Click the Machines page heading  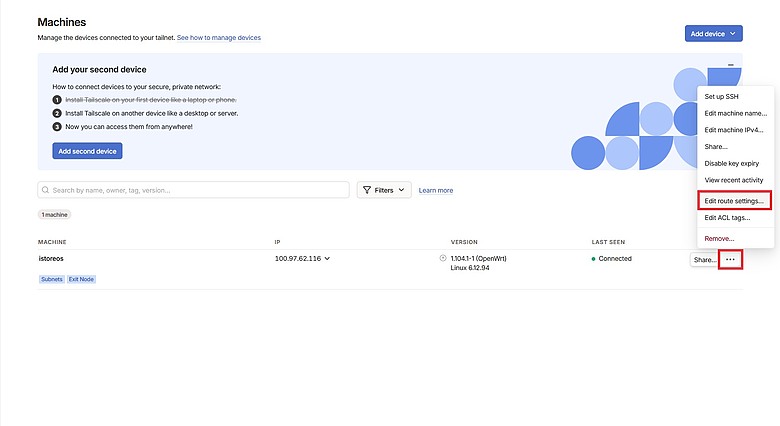pos(62,22)
